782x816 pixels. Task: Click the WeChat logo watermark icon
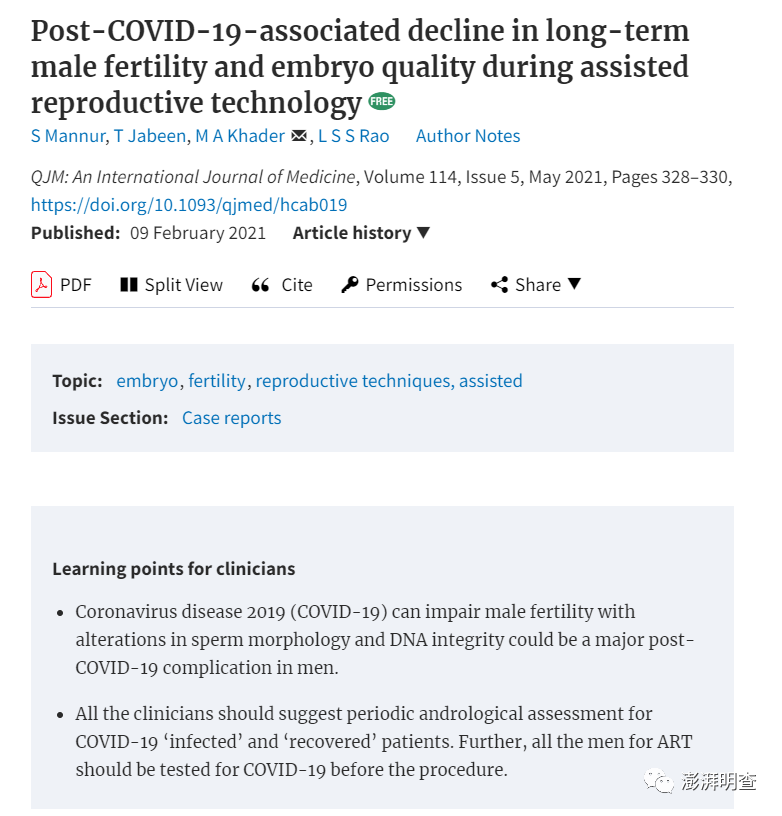tap(658, 781)
